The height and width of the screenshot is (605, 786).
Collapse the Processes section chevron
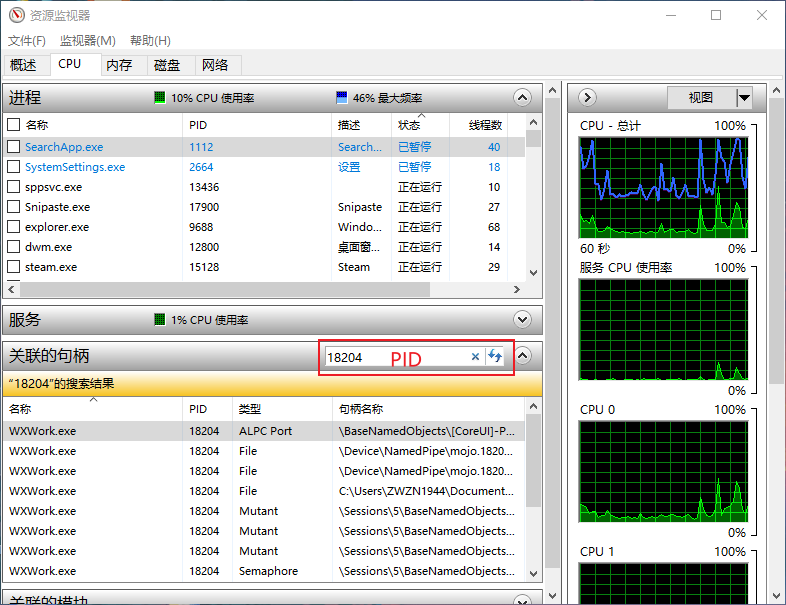[x=522, y=97]
